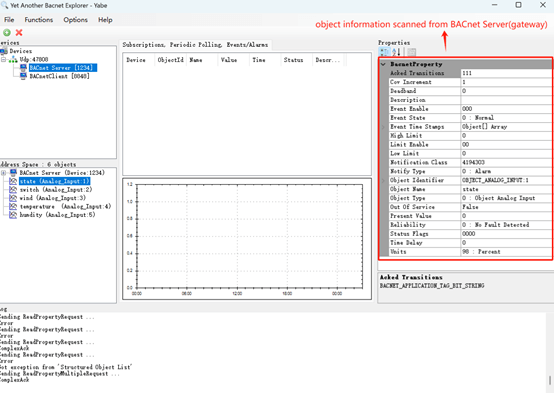
Task: Click the Udp network icon
Action: 13,59
